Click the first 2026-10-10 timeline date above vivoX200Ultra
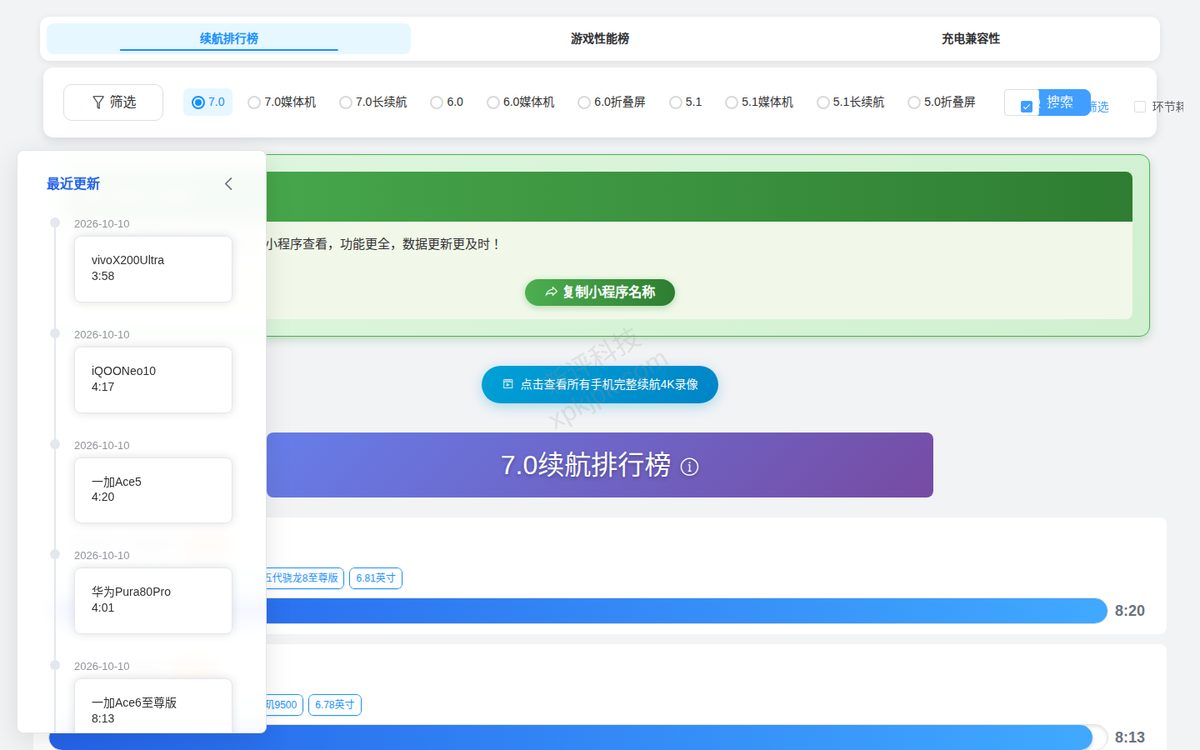Screen dimensions: 1200x750 coord(102,224)
